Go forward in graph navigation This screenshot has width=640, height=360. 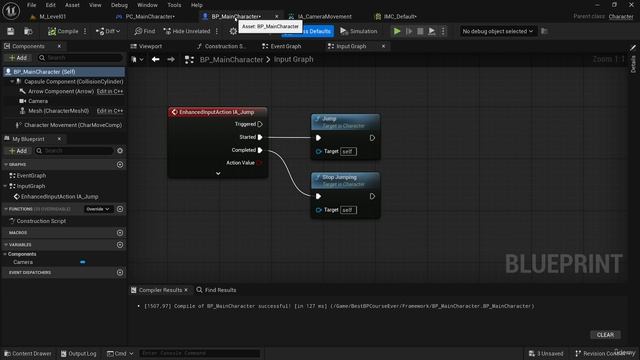point(171,60)
